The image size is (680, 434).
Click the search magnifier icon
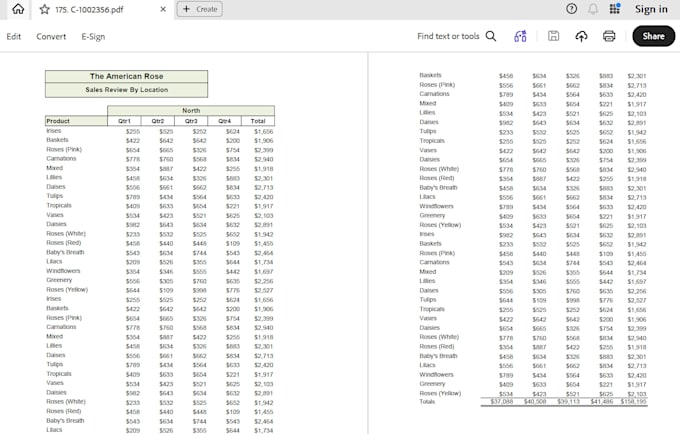[491, 36]
